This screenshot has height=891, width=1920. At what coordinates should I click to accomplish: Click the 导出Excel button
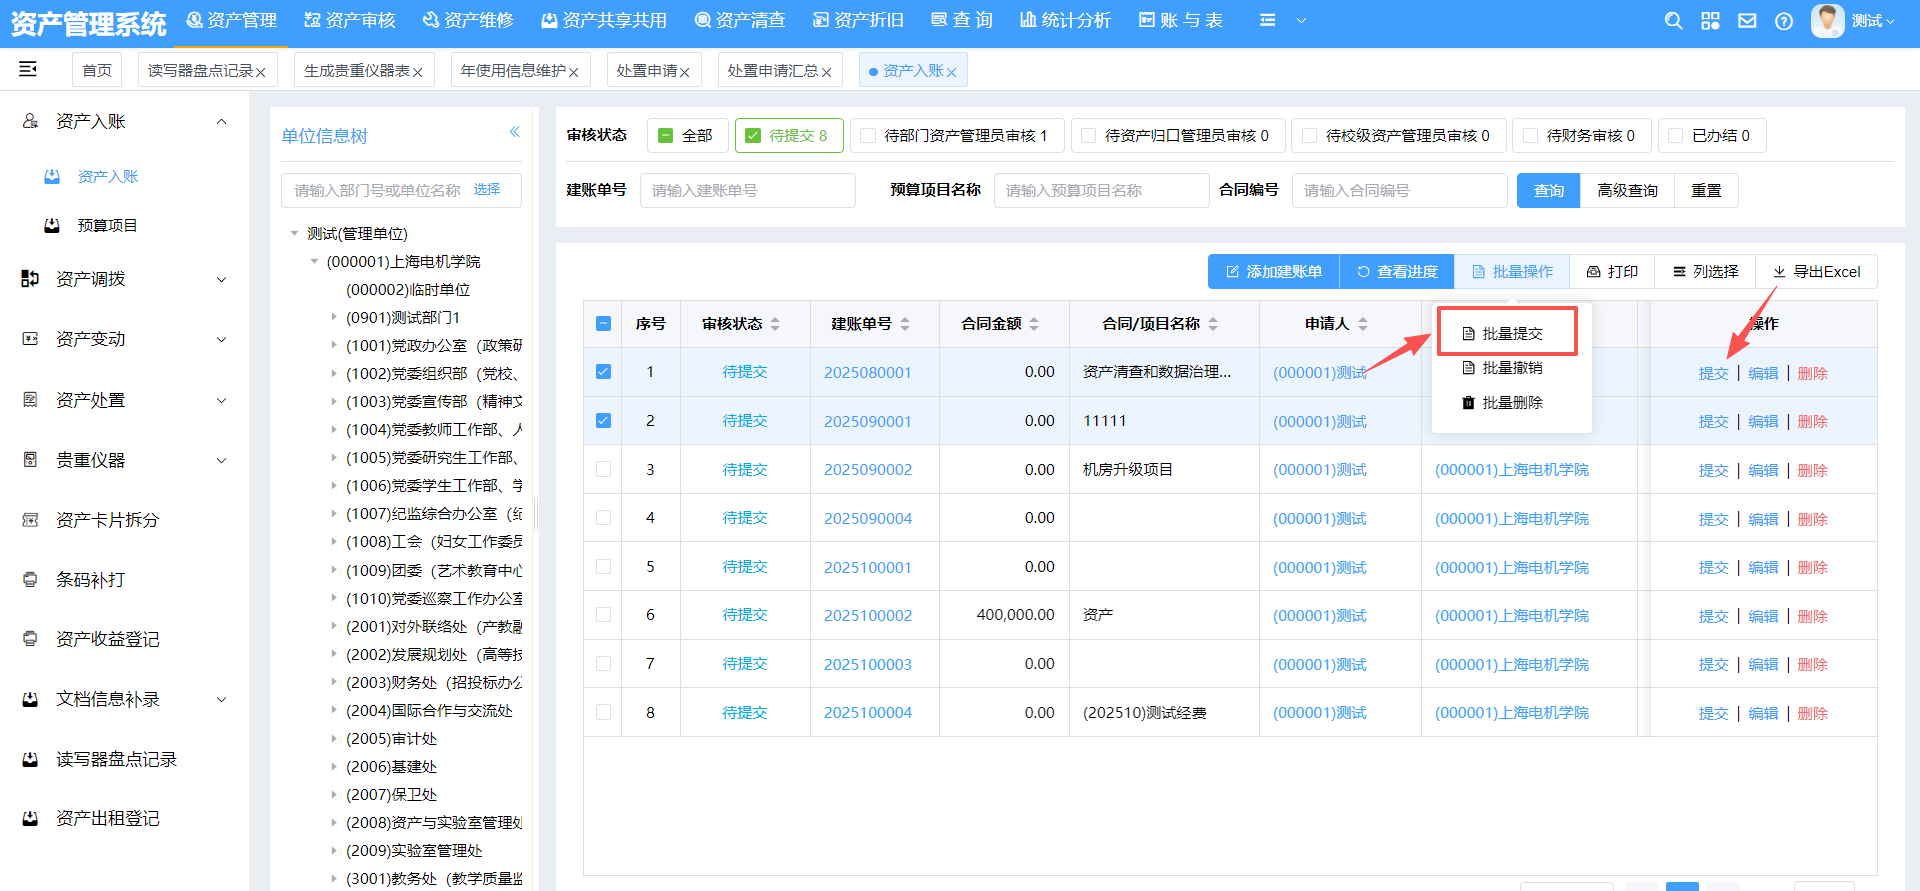pos(1816,272)
